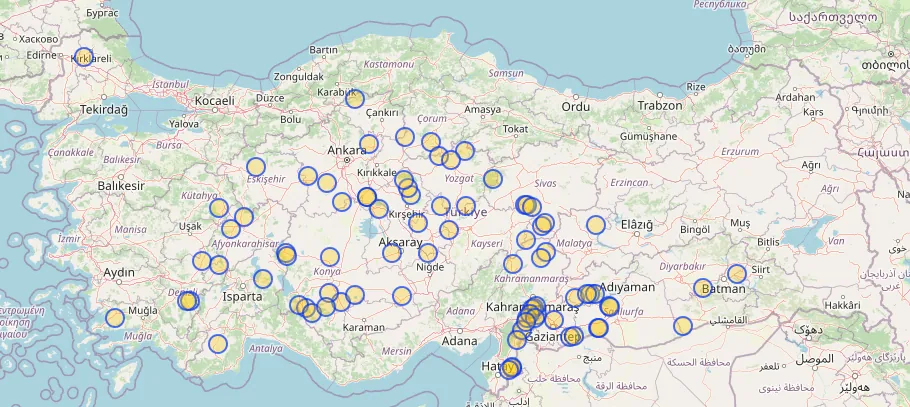The width and height of the screenshot is (910, 407).
Task: Click the Balıkesir city label
Action: click(121, 186)
